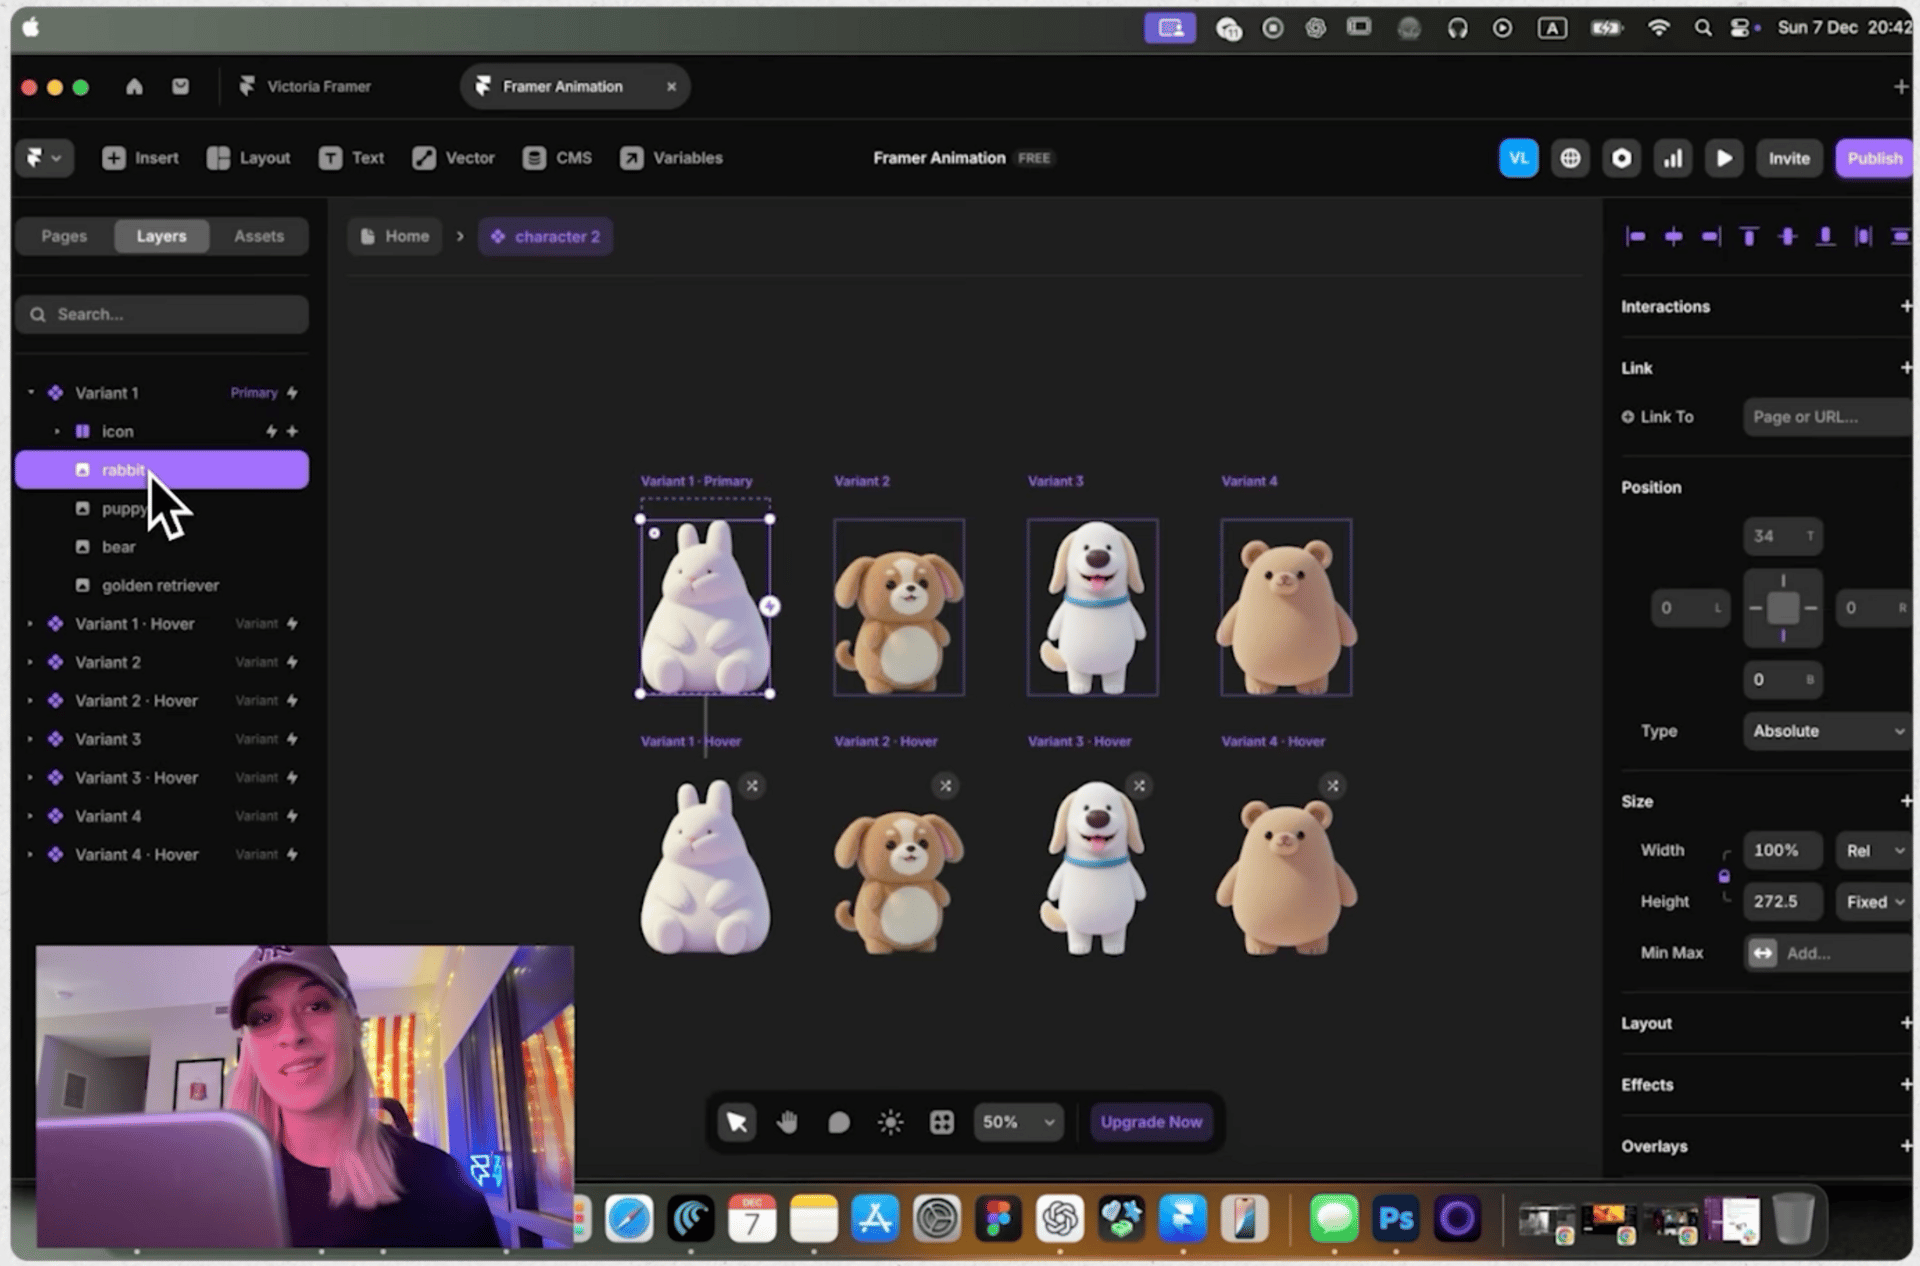Click the grid component icon in bottom toolbar
1920x1266 pixels.
click(x=941, y=1122)
